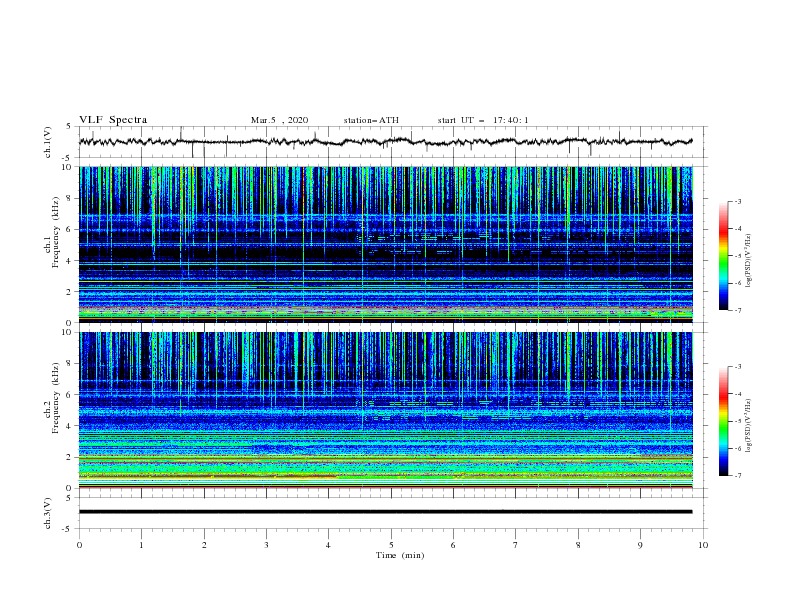Click the "ch.1(V)" axis label
The height and width of the screenshot is (612, 792).
click(48, 142)
